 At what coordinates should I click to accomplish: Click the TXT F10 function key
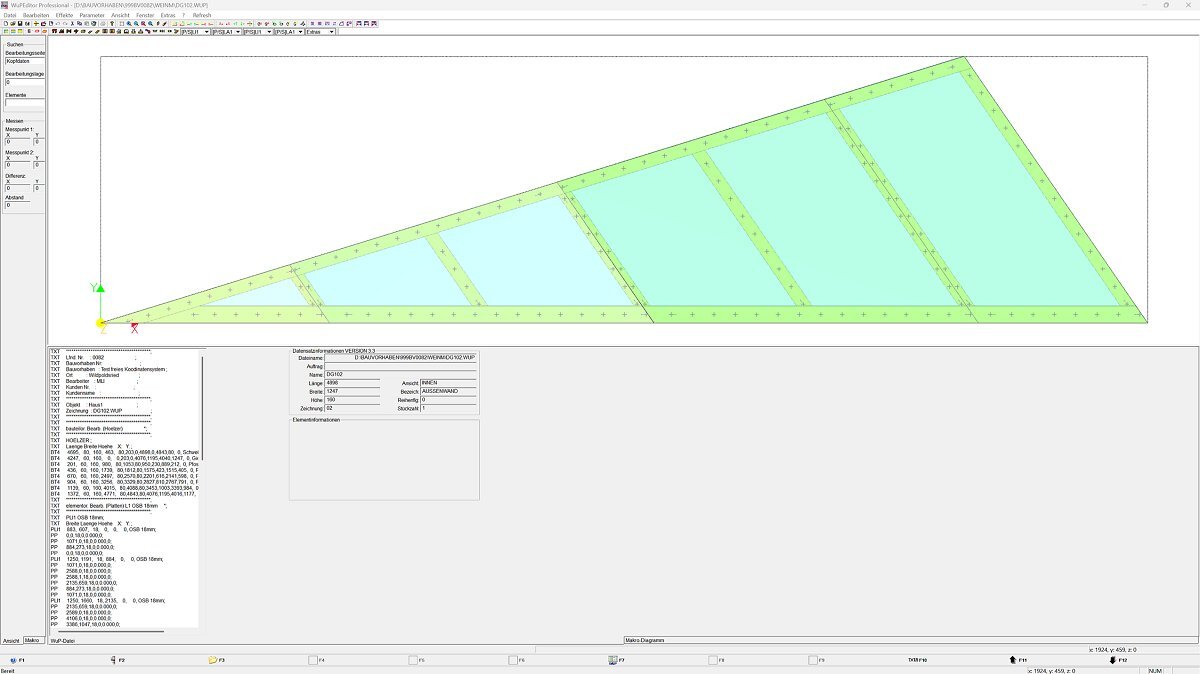(x=917, y=660)
